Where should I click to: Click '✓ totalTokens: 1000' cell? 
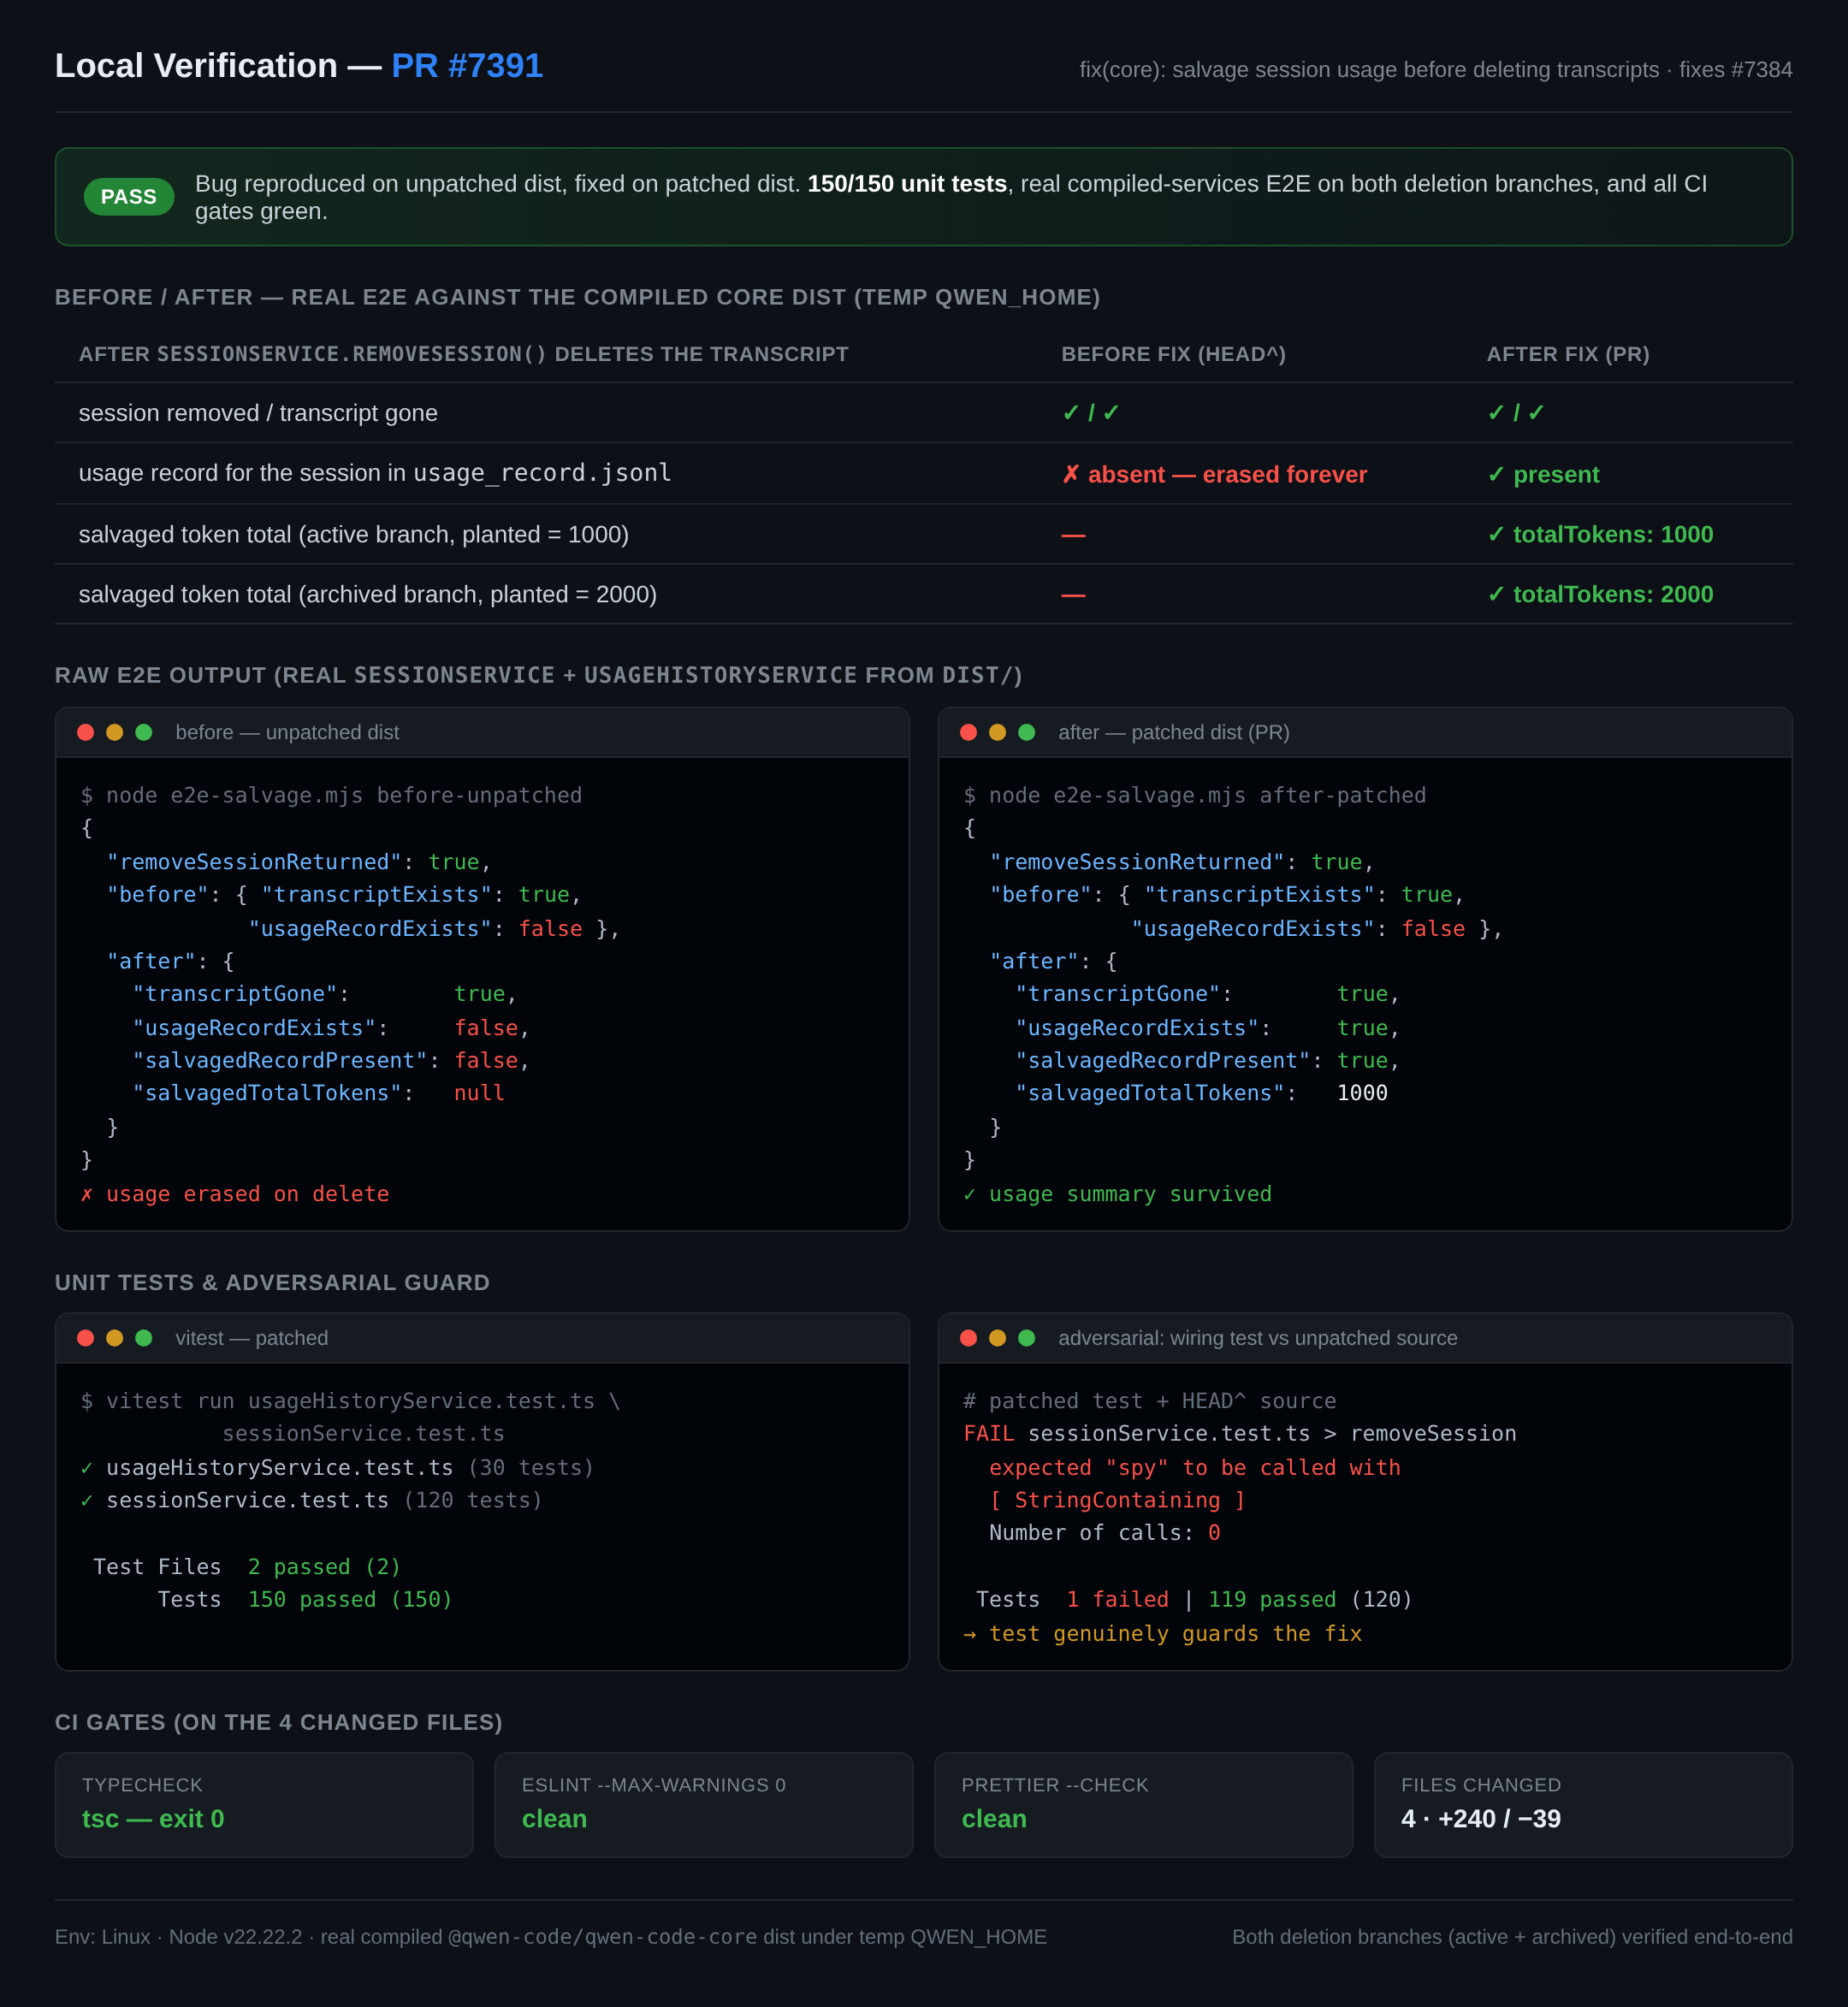click(x=1600, y=534)
